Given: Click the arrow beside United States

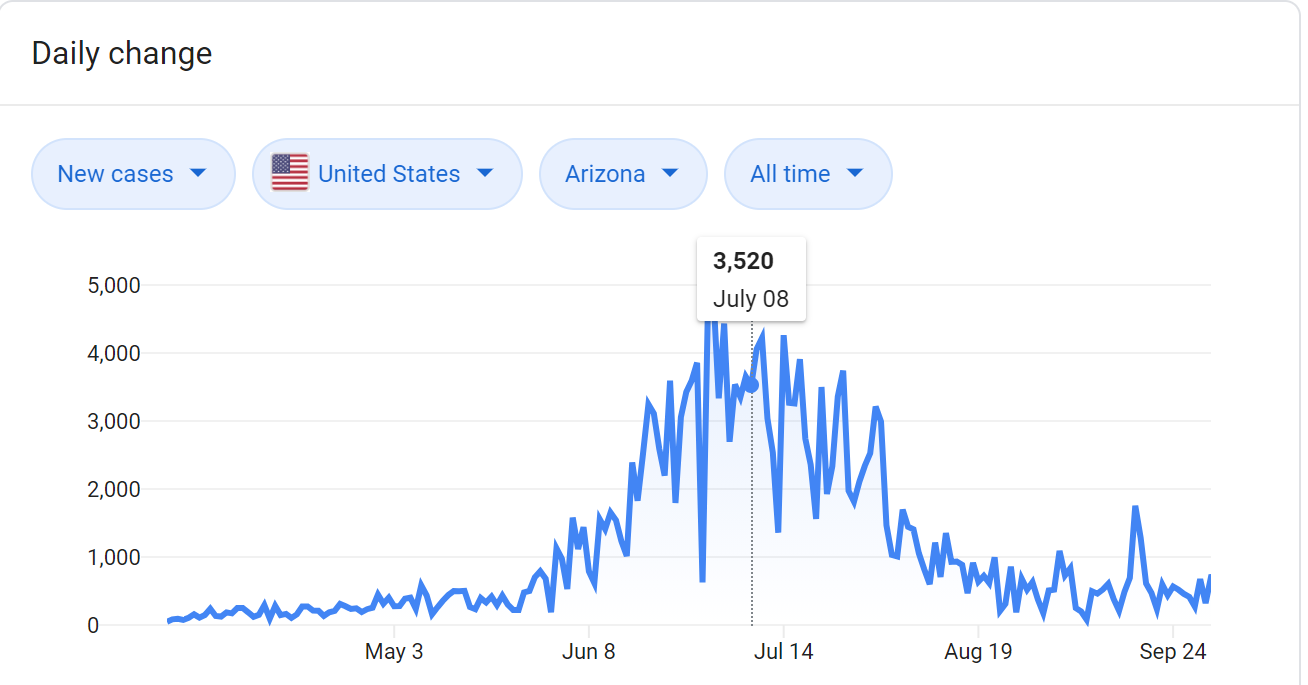Looking at the screenshot, I should (x=485, y=173).
